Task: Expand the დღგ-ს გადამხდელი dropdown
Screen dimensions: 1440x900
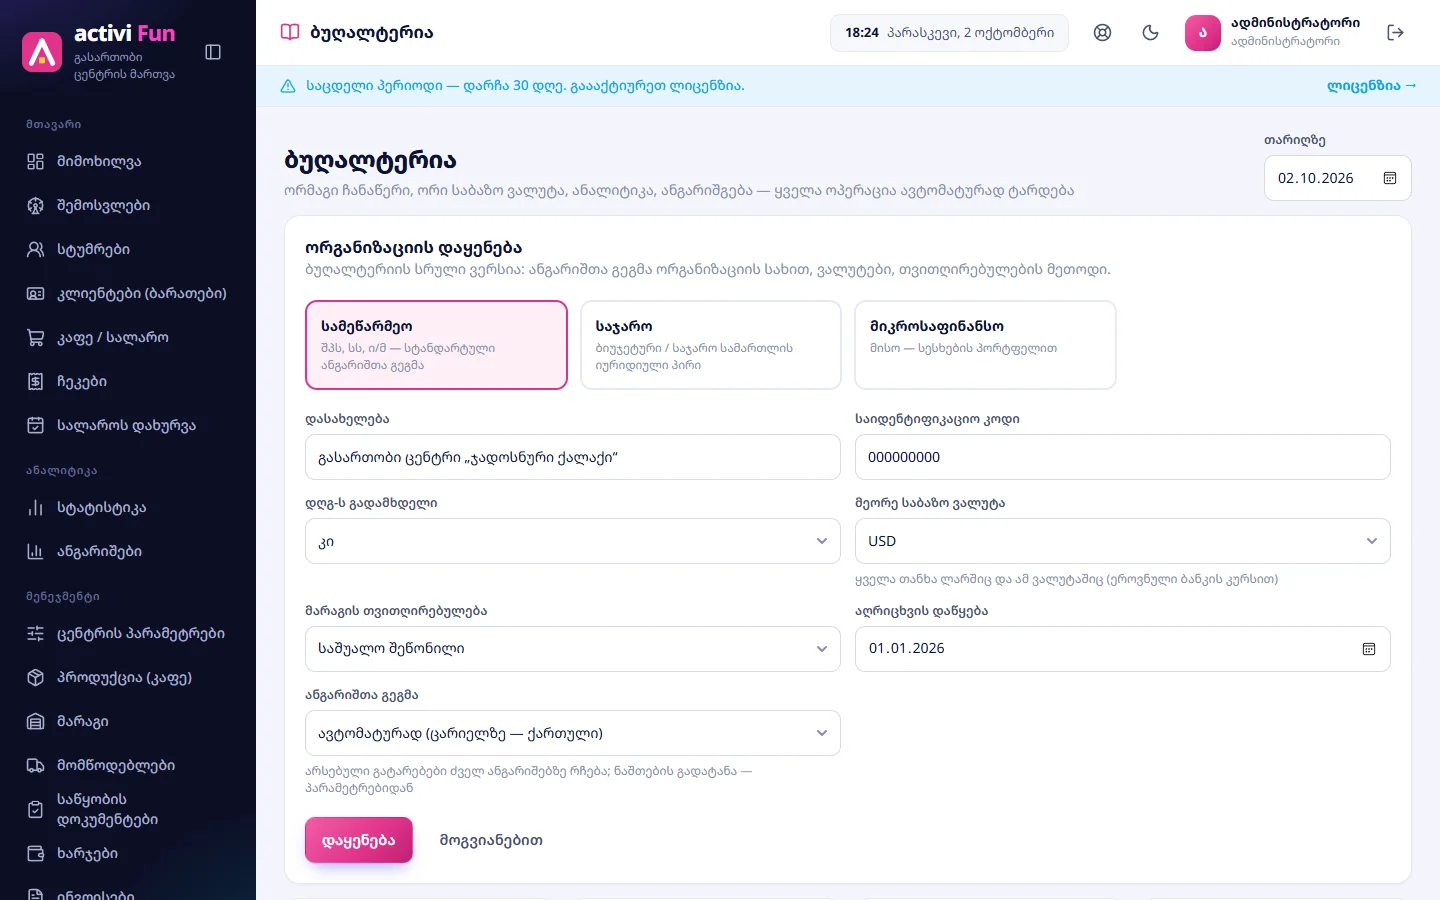Action: tap(573, 541)
